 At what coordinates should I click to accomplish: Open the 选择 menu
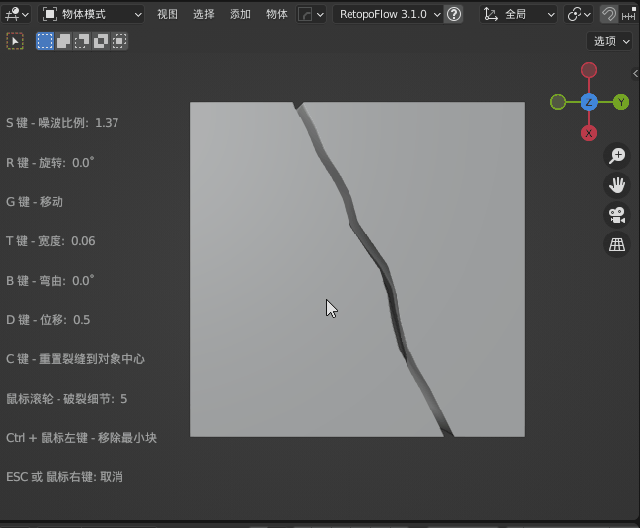(204, 15)
